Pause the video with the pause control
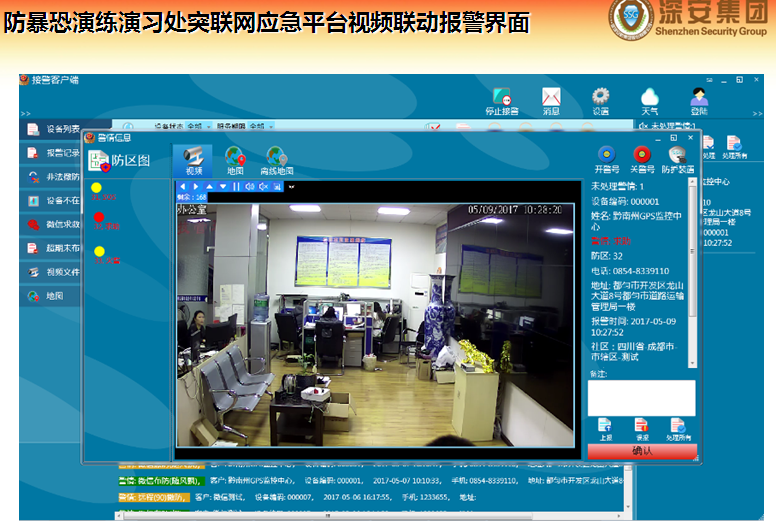 (x=237, y=187)
